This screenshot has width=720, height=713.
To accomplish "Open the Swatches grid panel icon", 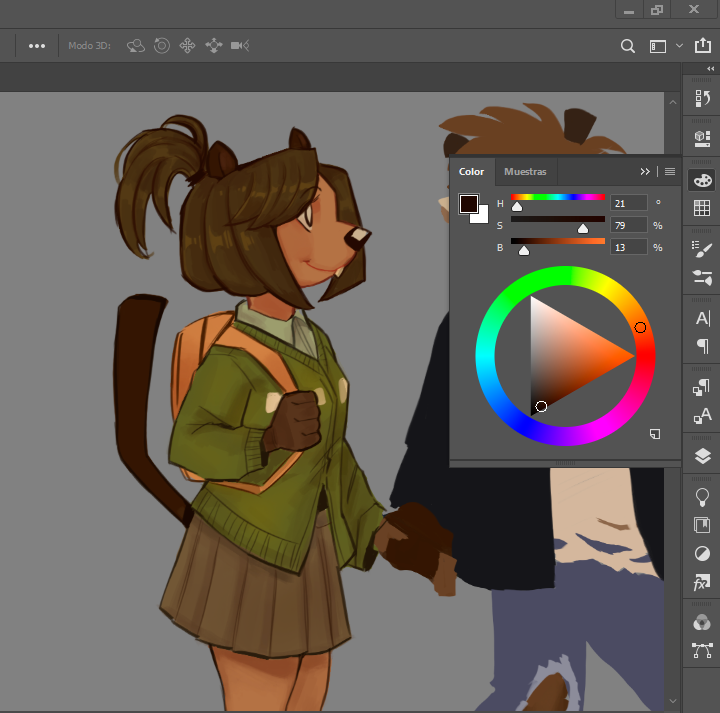I will 702,208.
